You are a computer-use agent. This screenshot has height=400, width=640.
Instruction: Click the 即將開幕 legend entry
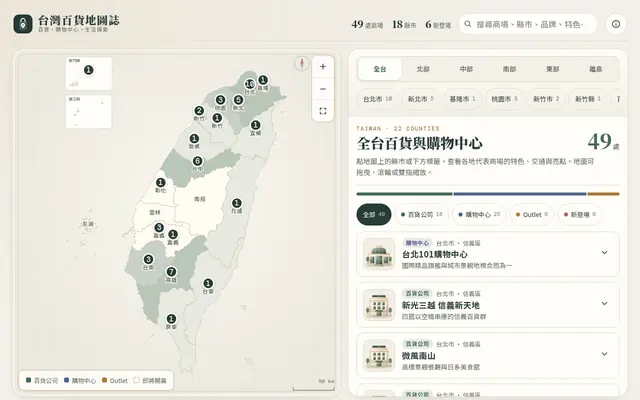coord(150,380)
